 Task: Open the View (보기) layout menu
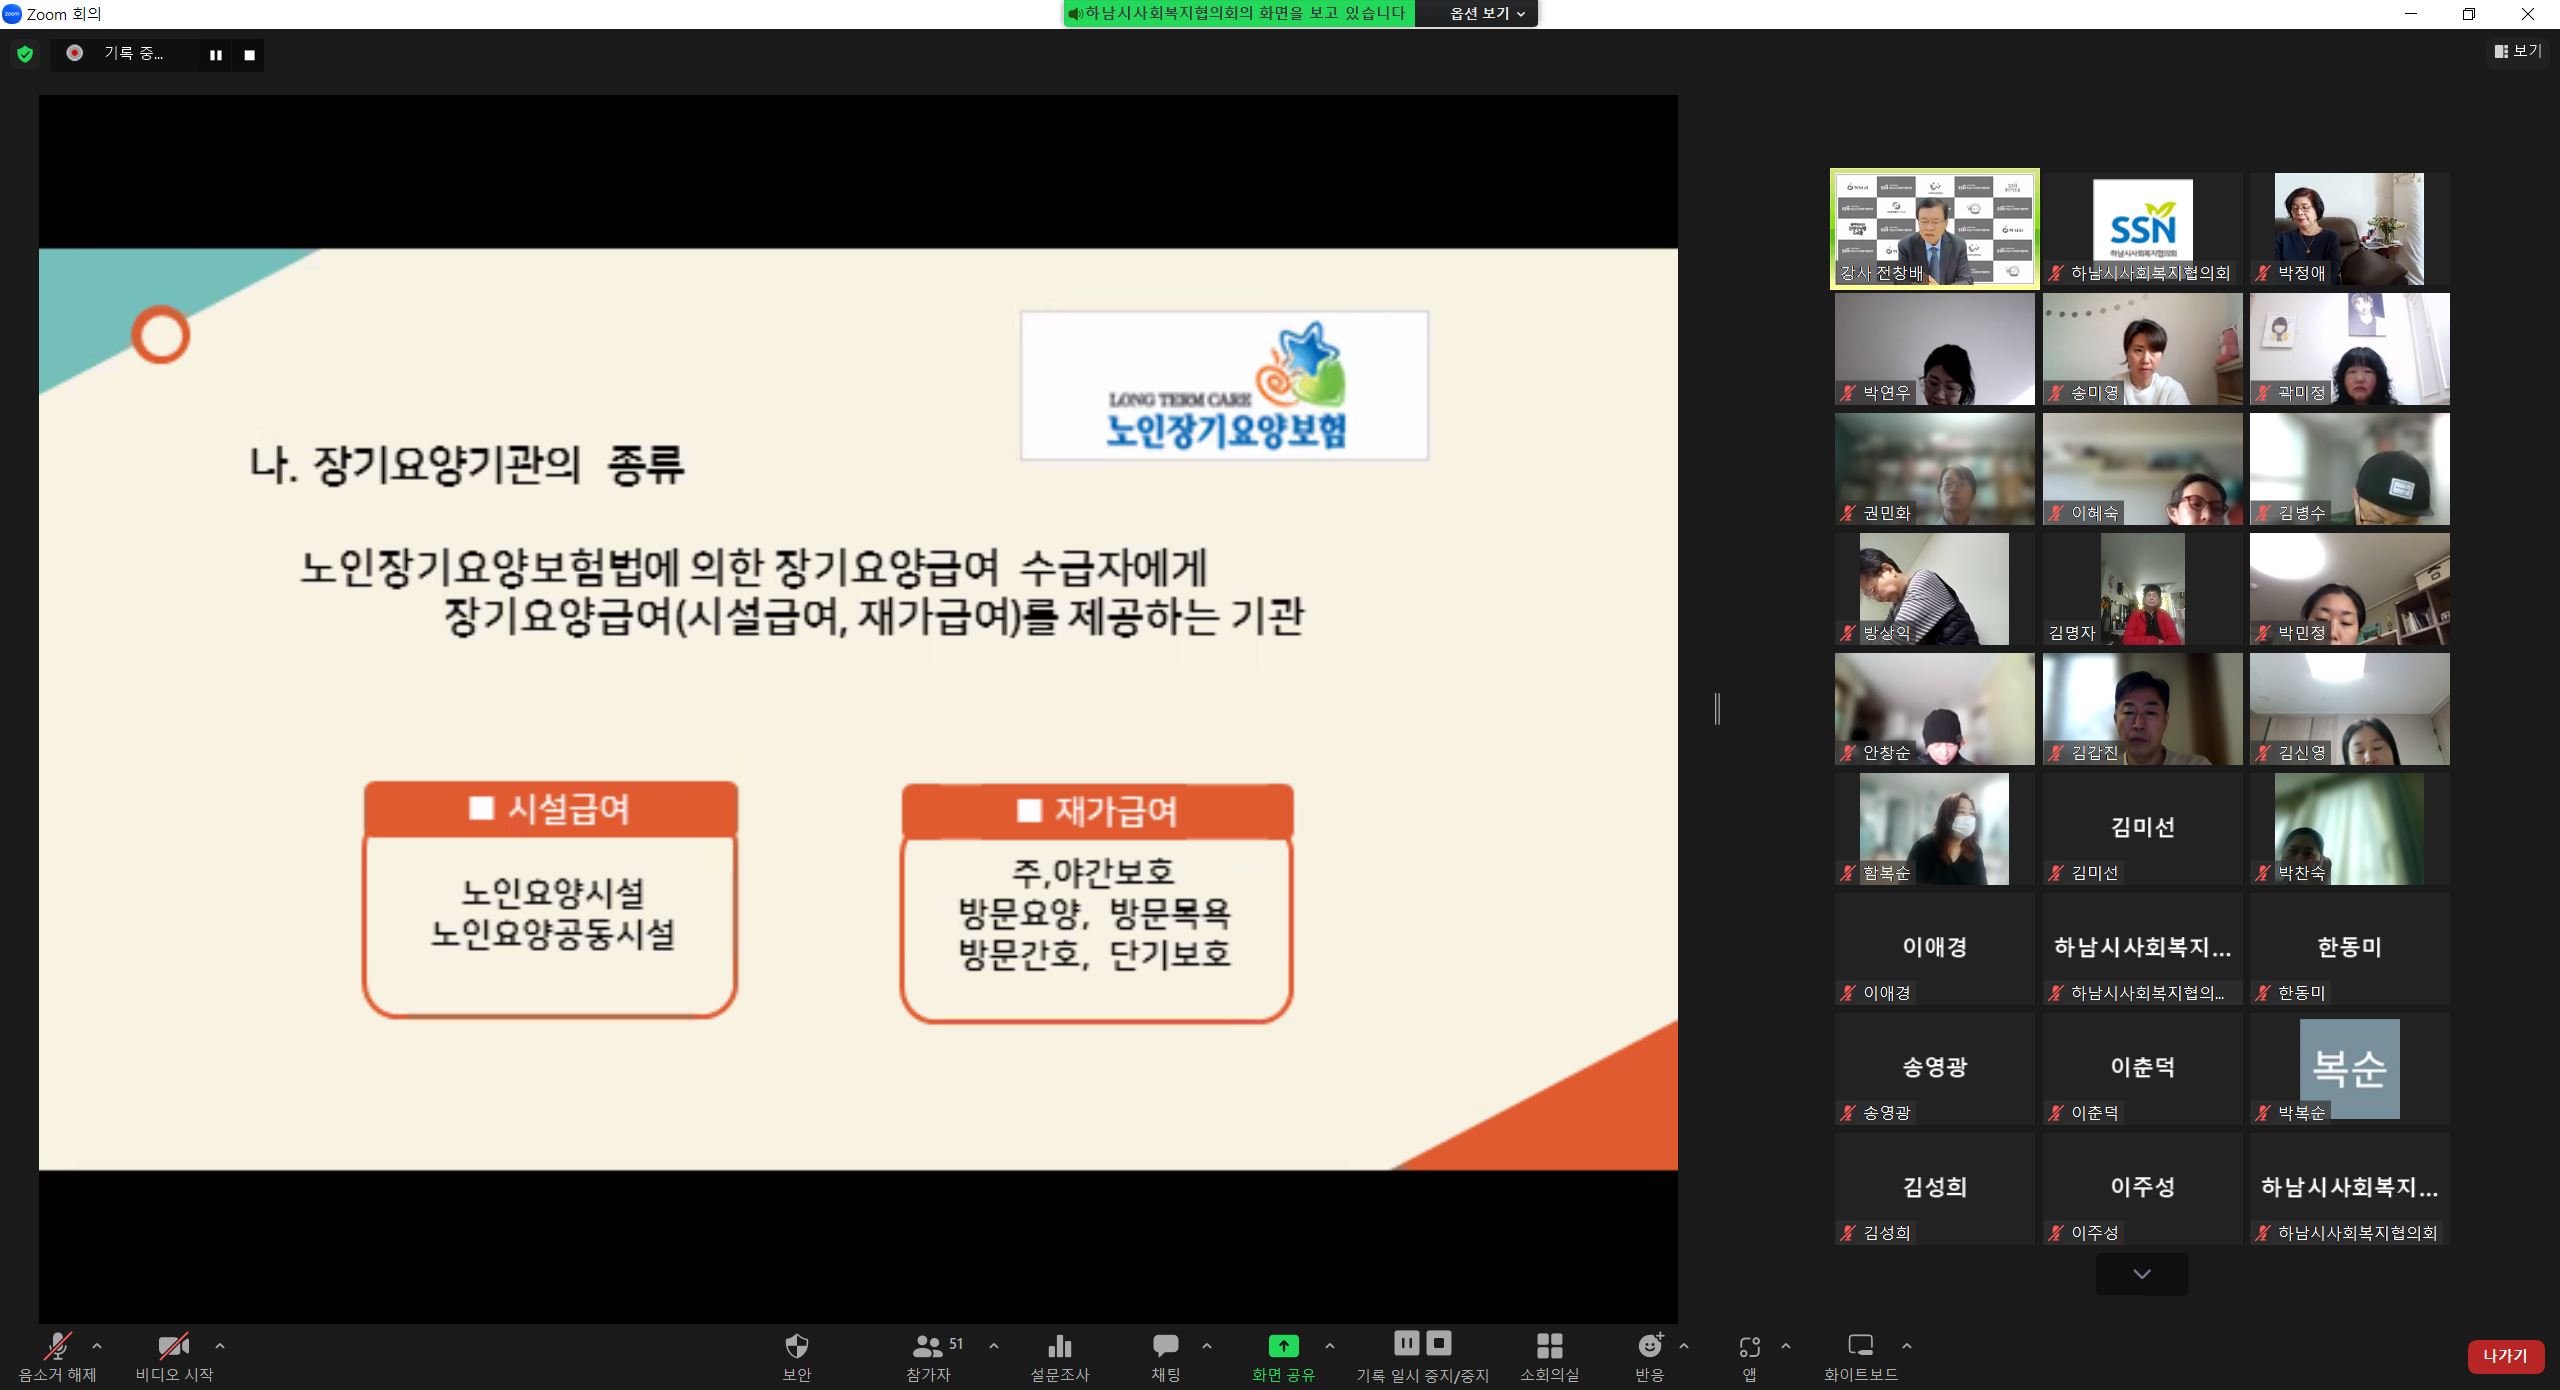tap(2517, 51)
